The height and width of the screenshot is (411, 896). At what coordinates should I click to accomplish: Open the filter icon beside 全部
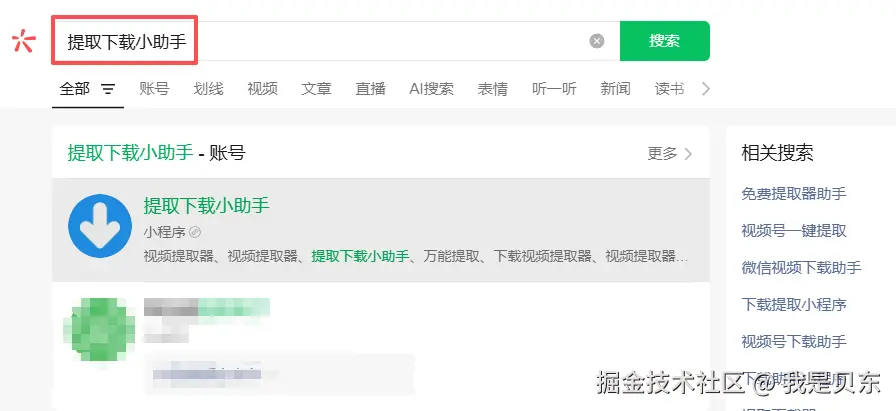tap(108, 89)
